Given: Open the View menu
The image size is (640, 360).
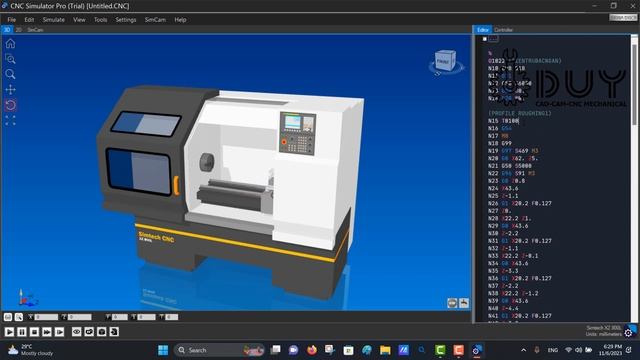Looking at the screenshot, I should [x=79, y=20].
